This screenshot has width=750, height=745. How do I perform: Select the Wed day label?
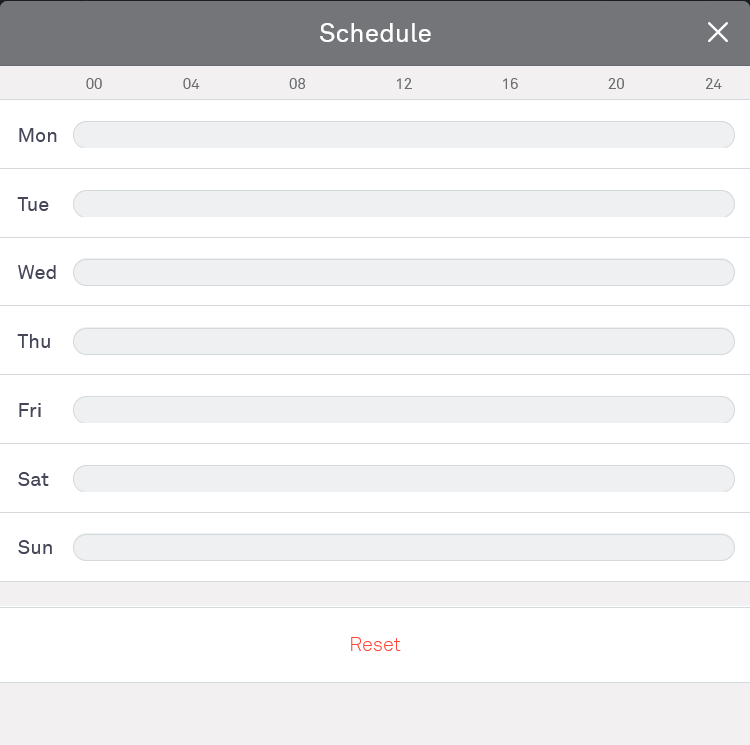click(x=38, y=272)
